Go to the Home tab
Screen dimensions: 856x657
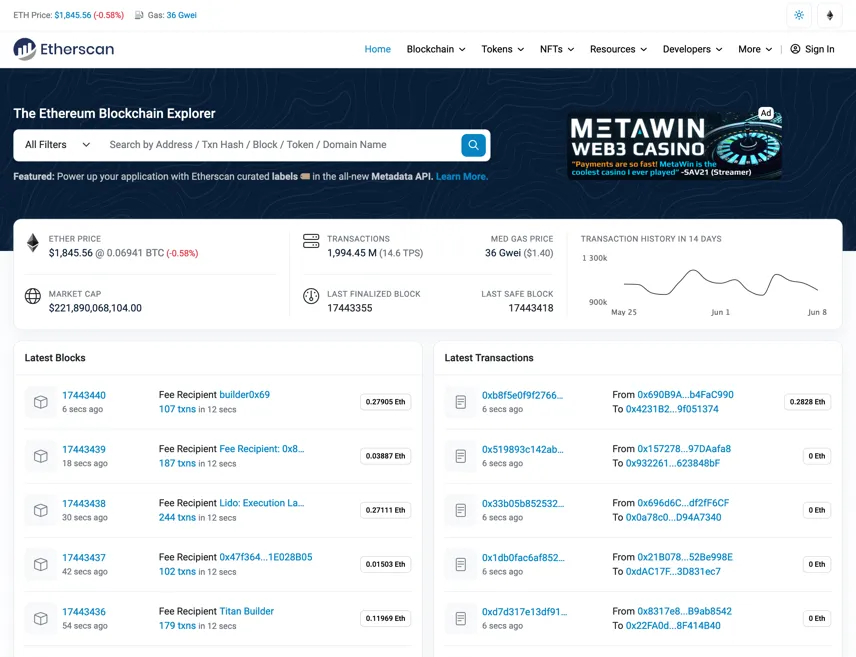(378, 49)
